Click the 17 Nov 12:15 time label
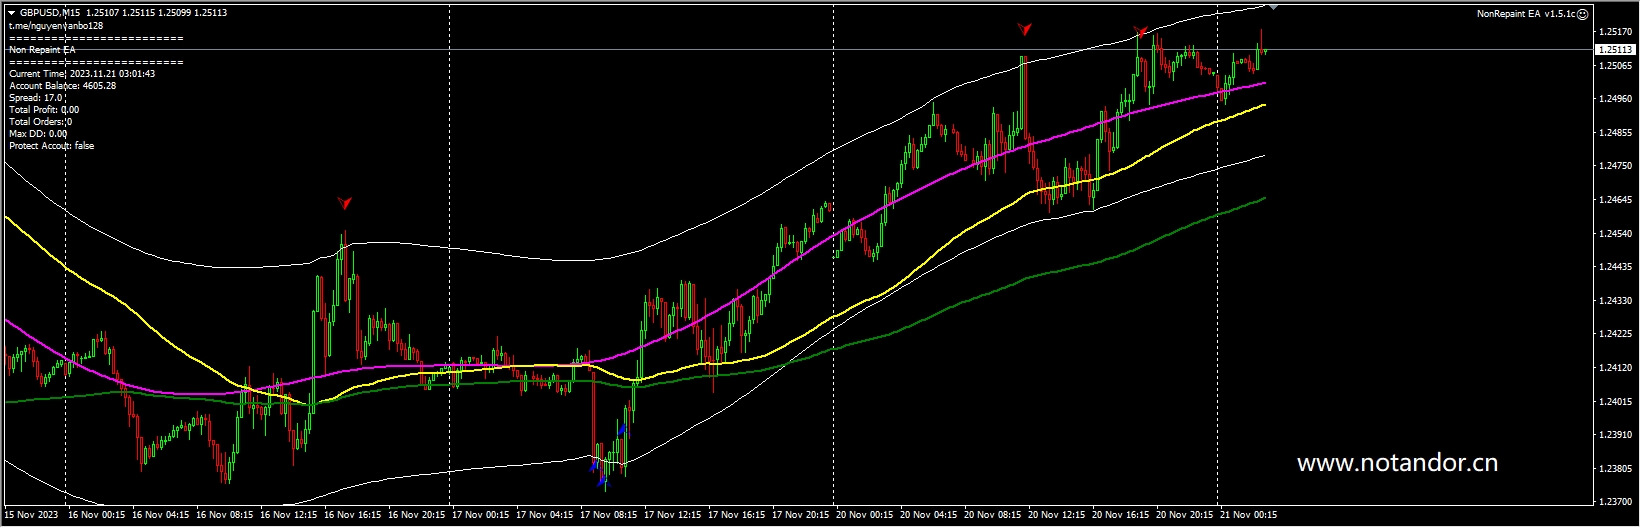The image size is (1641, 528). [673, 515]
